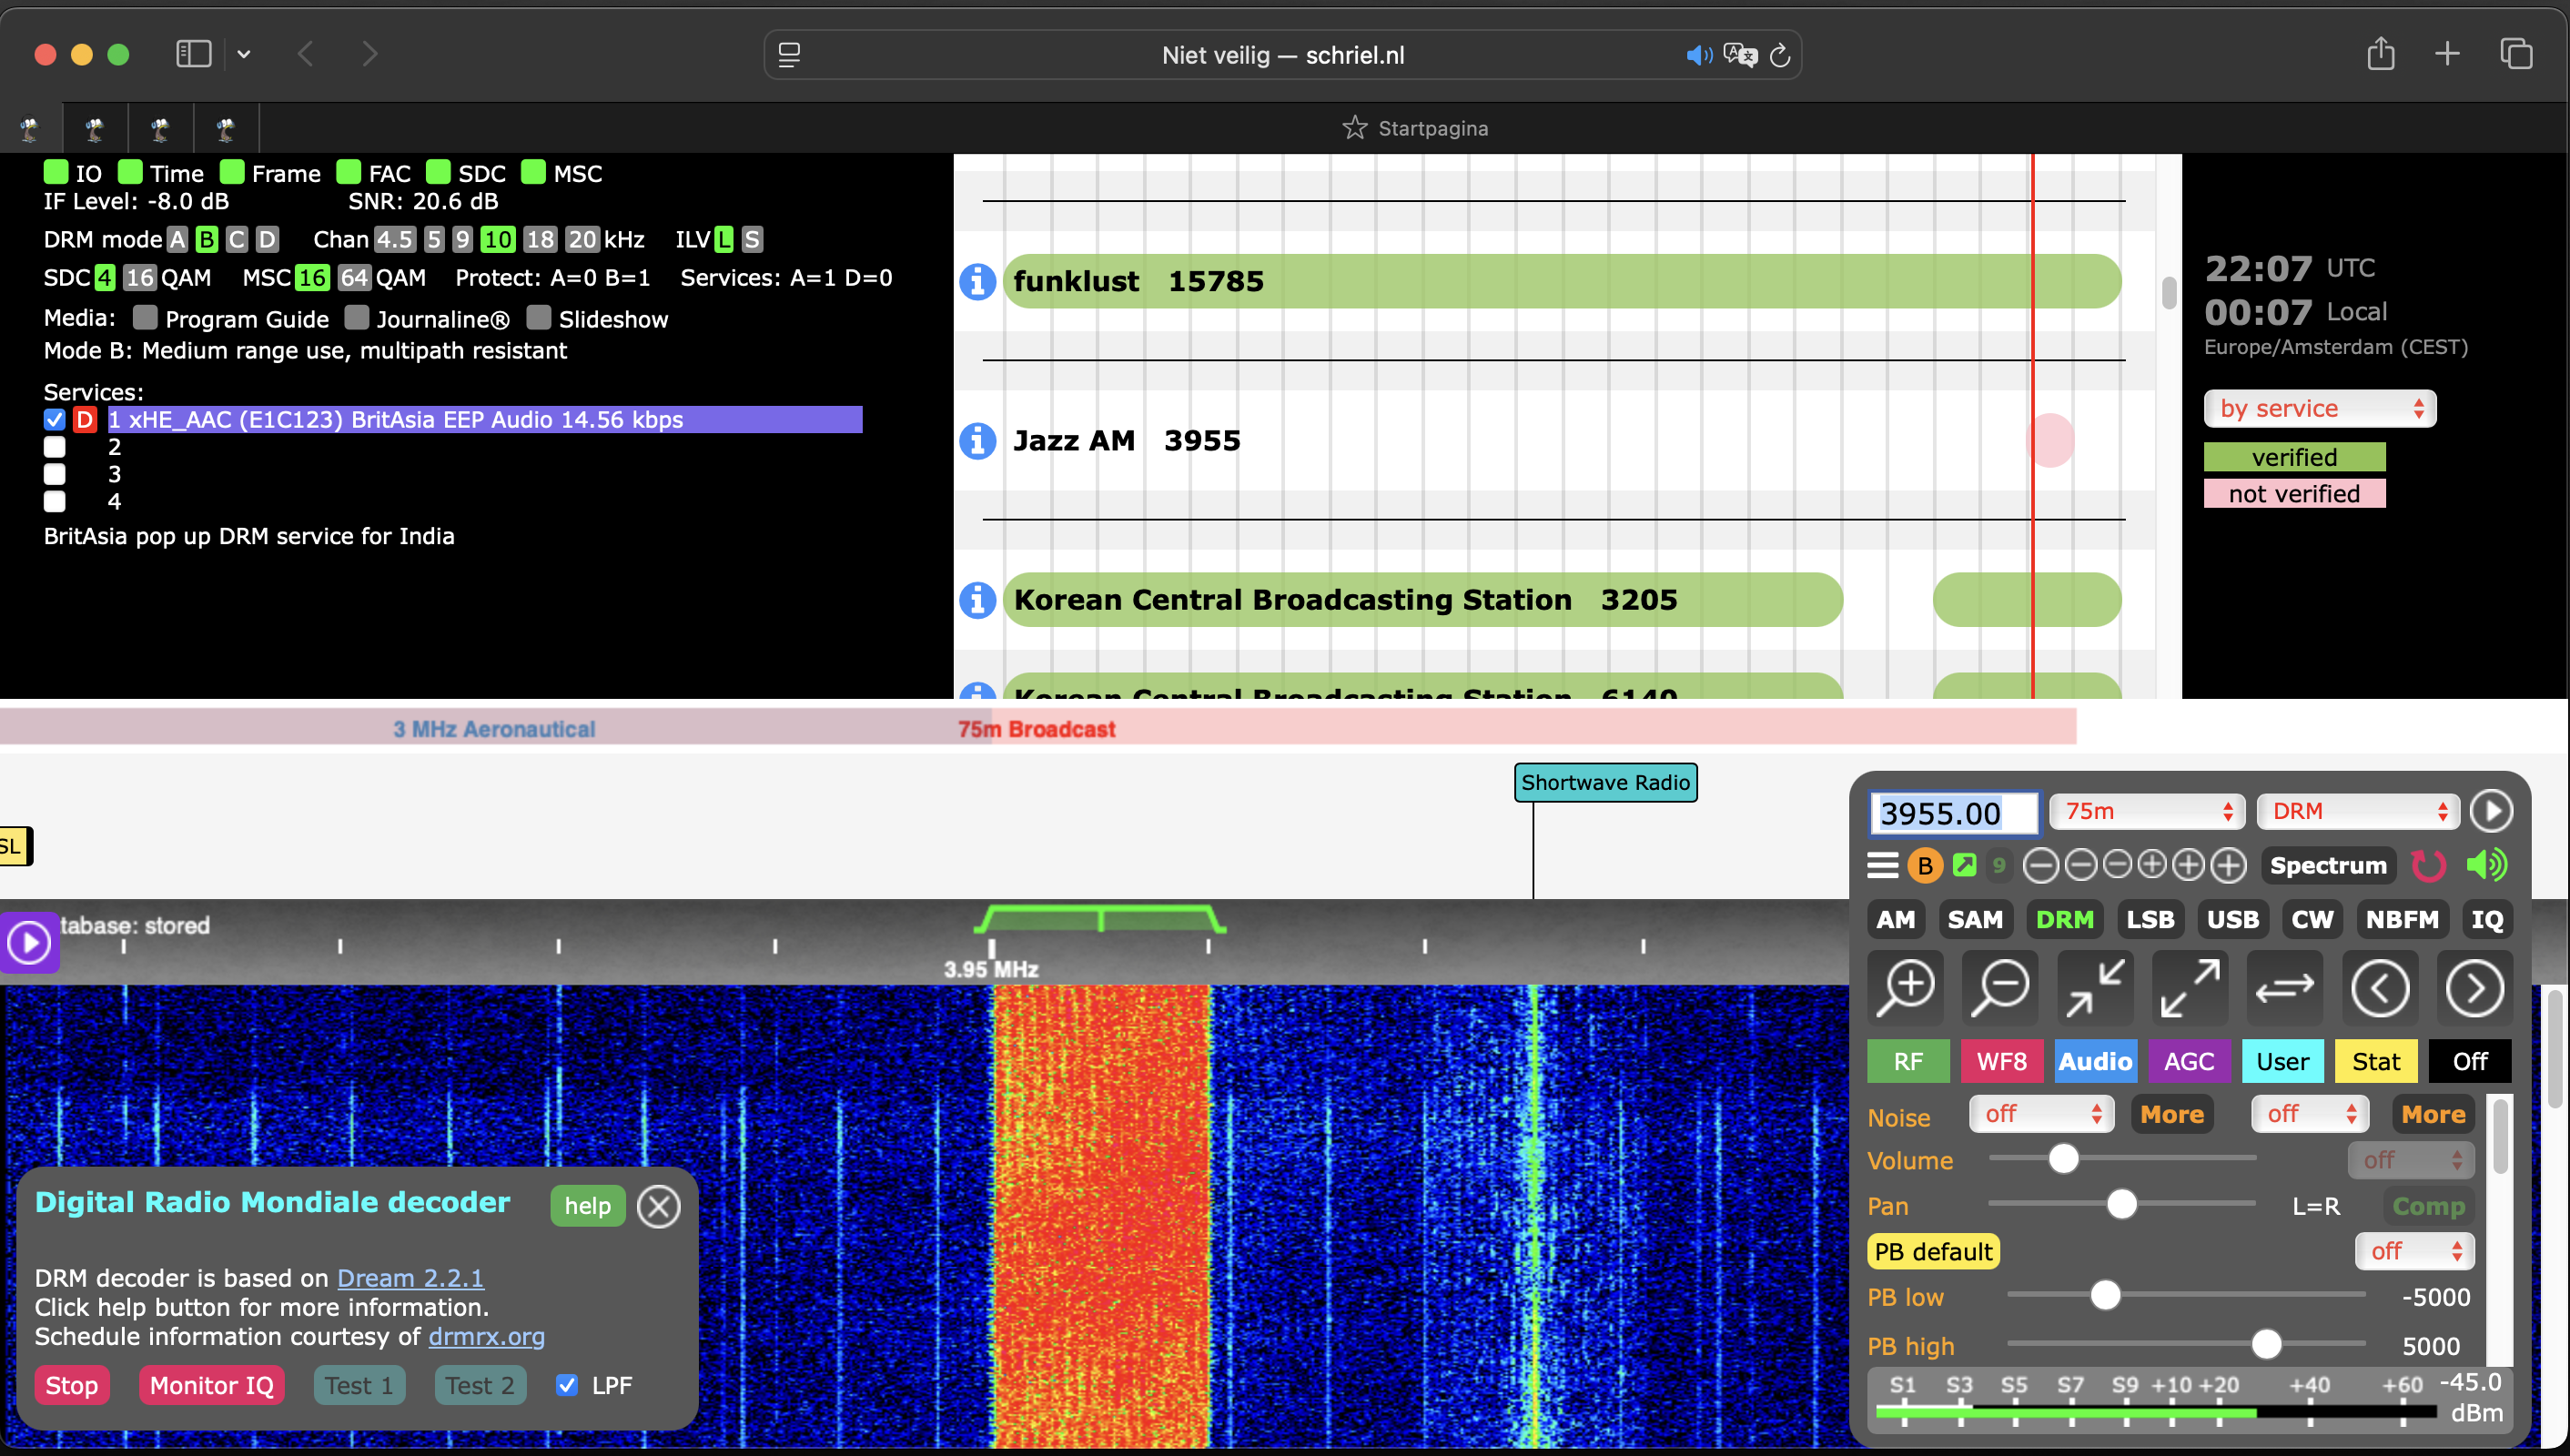Click the Volume slider handle
Image resolution: width=2570 pixels, height=1456 pixels.
coord(2064,1159)
